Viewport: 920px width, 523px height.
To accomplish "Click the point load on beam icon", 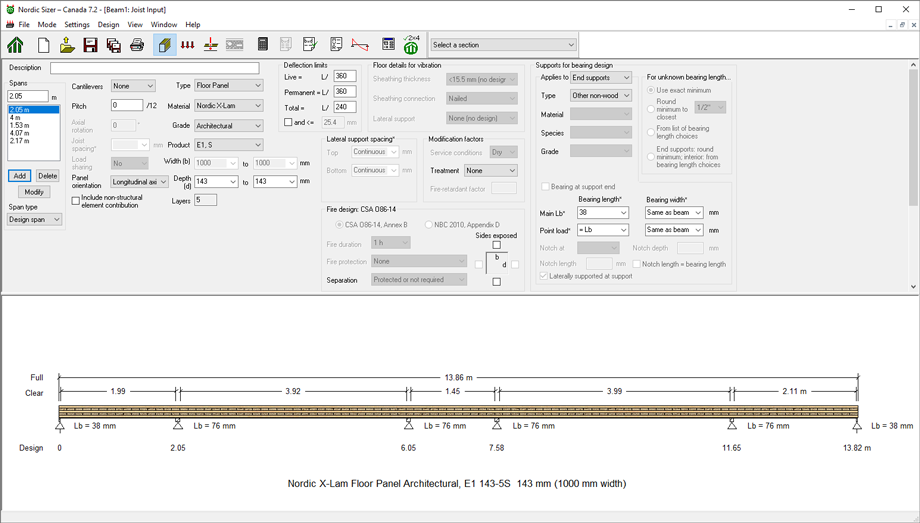I will tap(211, 45).
